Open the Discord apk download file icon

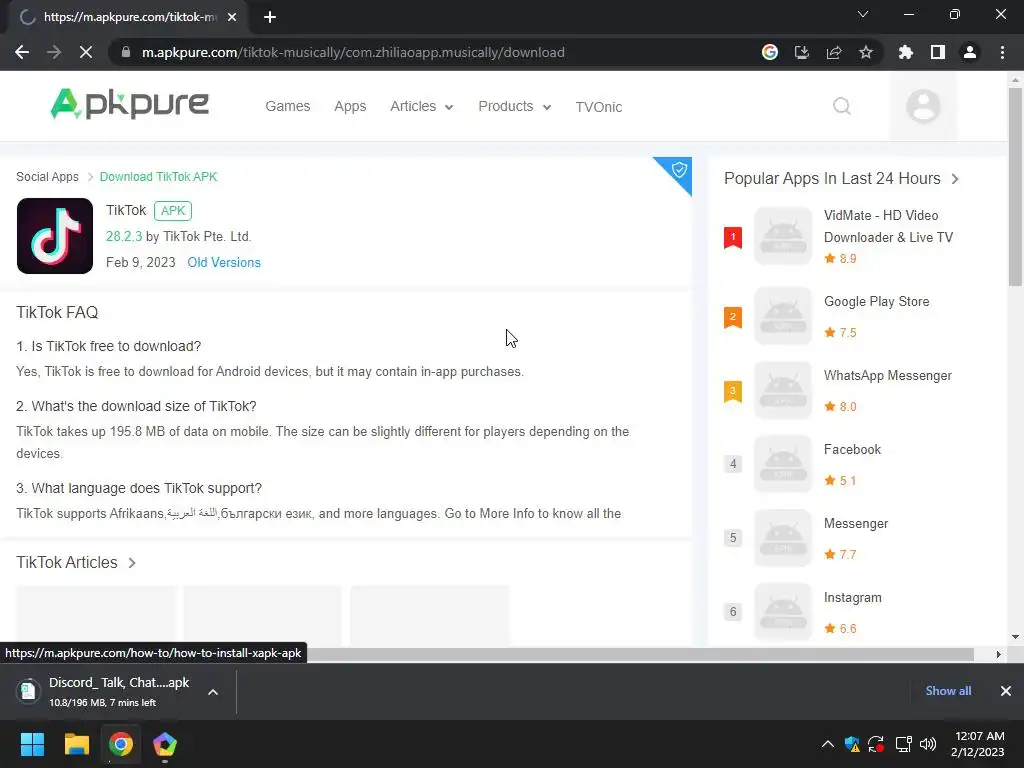pyautogui.click(x=28, y=691)
